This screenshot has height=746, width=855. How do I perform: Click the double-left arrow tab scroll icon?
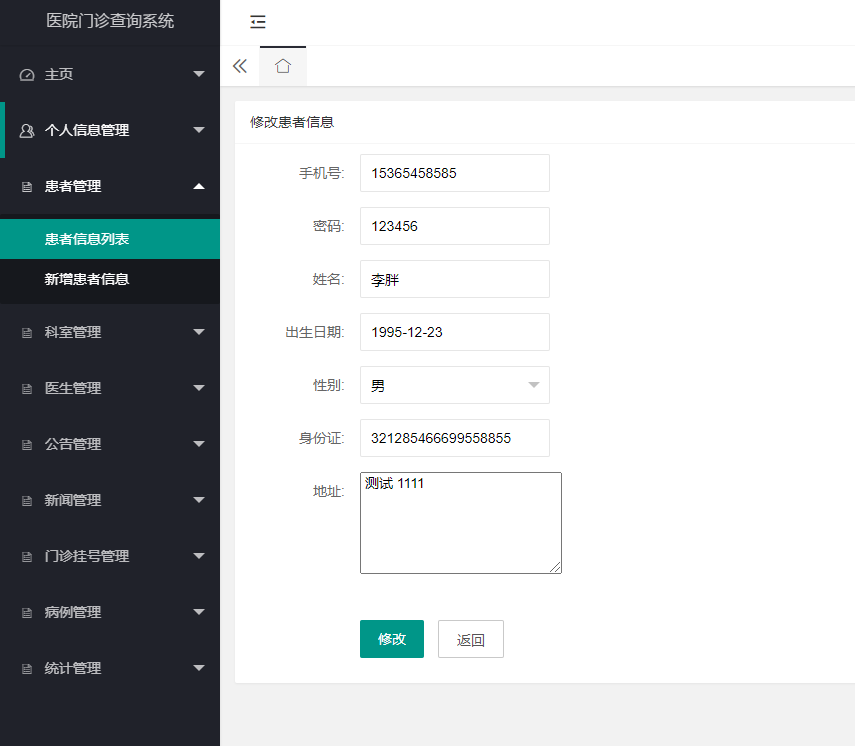click(240, 66)
